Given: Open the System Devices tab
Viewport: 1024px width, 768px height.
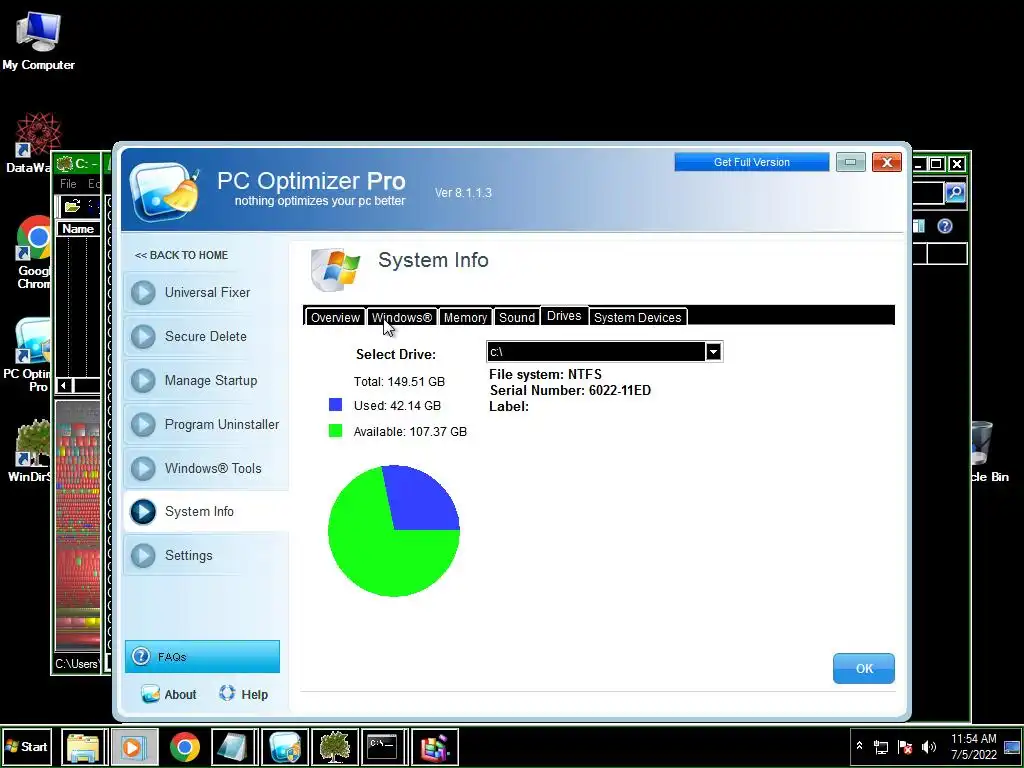Looking at the screenshot, I should (x=637, y=317).
